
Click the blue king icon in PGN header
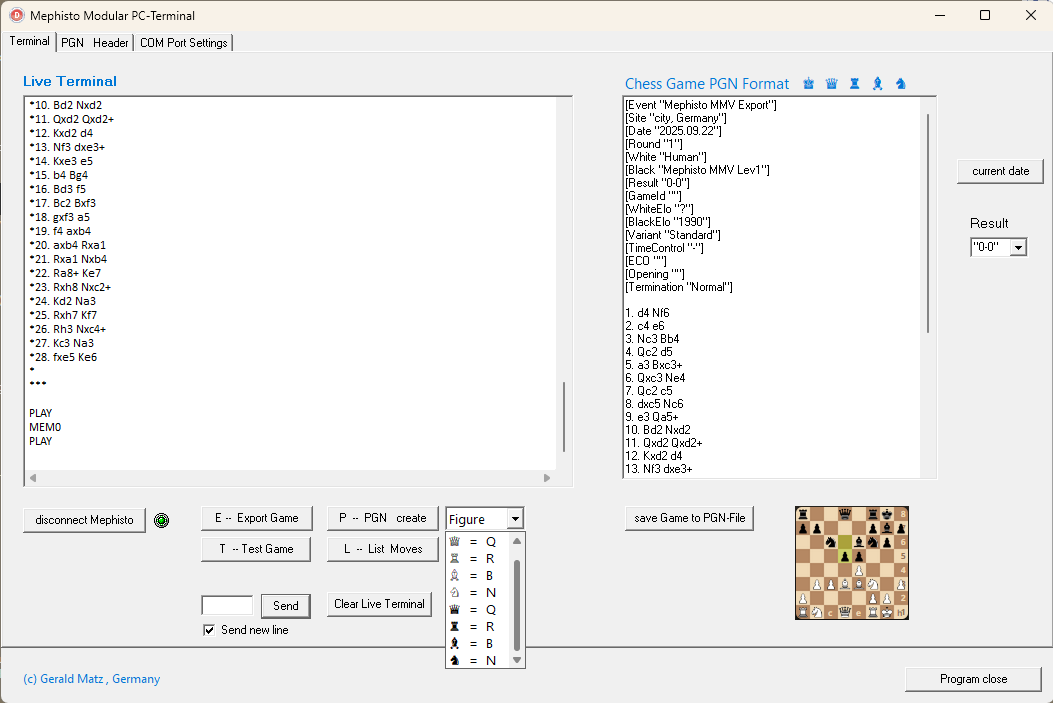[x=809, y=84]
